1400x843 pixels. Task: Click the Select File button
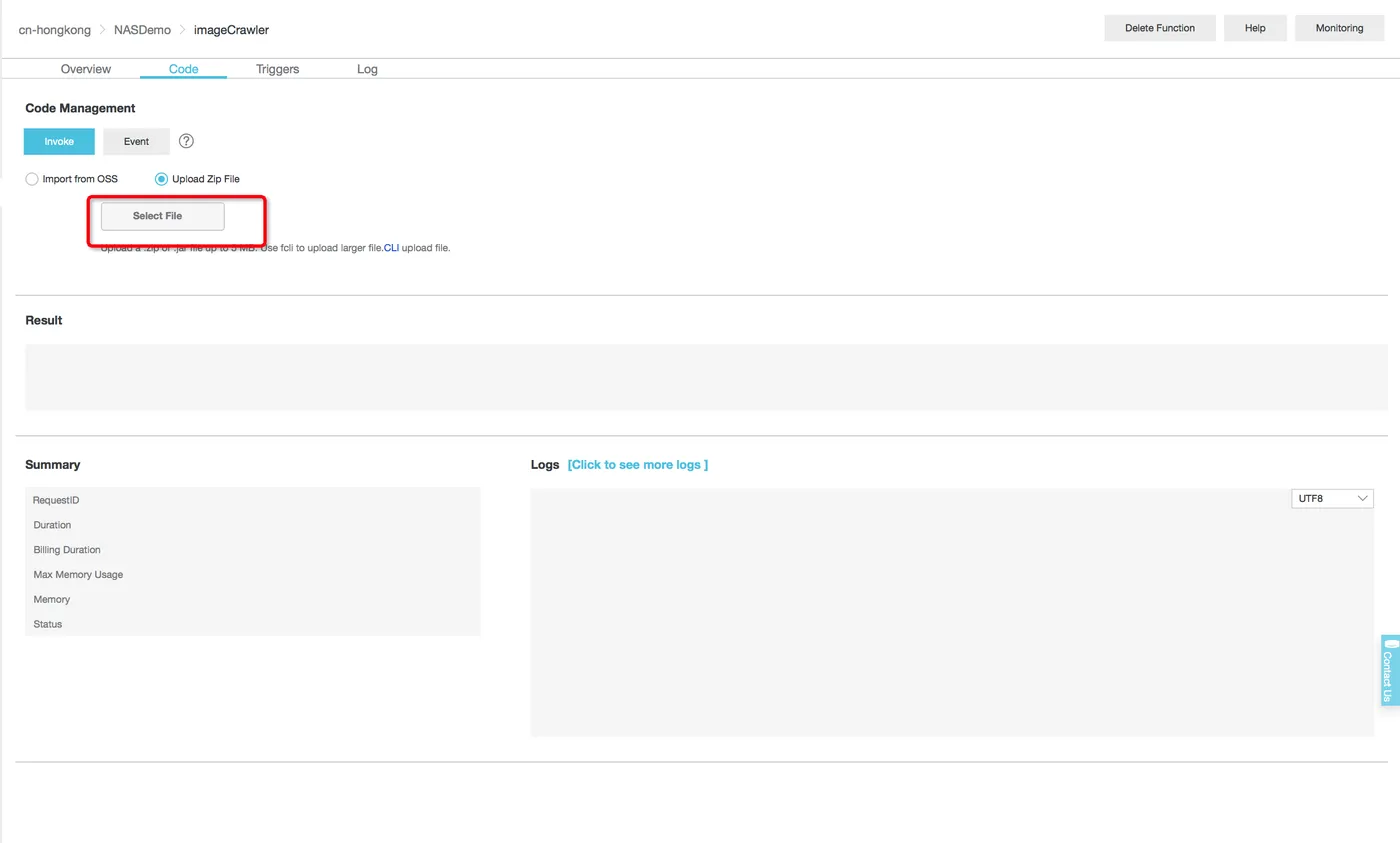click(162, 216)
